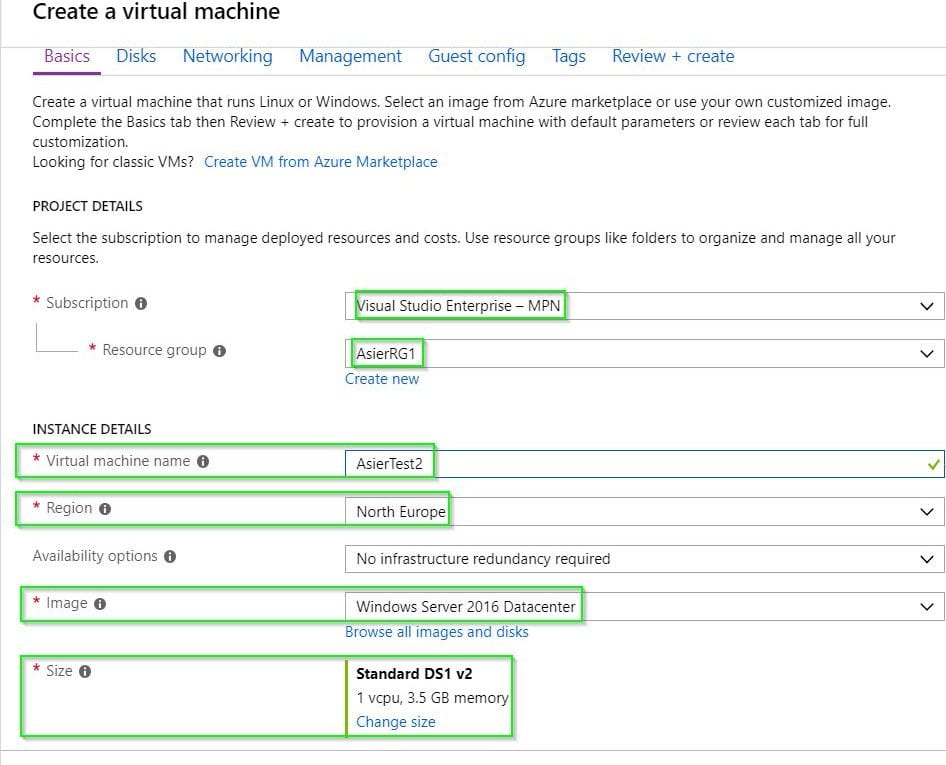946x765 pixels.
Task: Open the Management tab
Action: coord(351,56)
